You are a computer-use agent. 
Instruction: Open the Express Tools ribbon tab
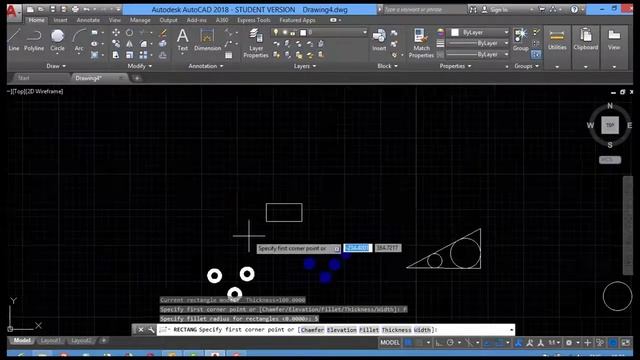[x=254, y=20]
